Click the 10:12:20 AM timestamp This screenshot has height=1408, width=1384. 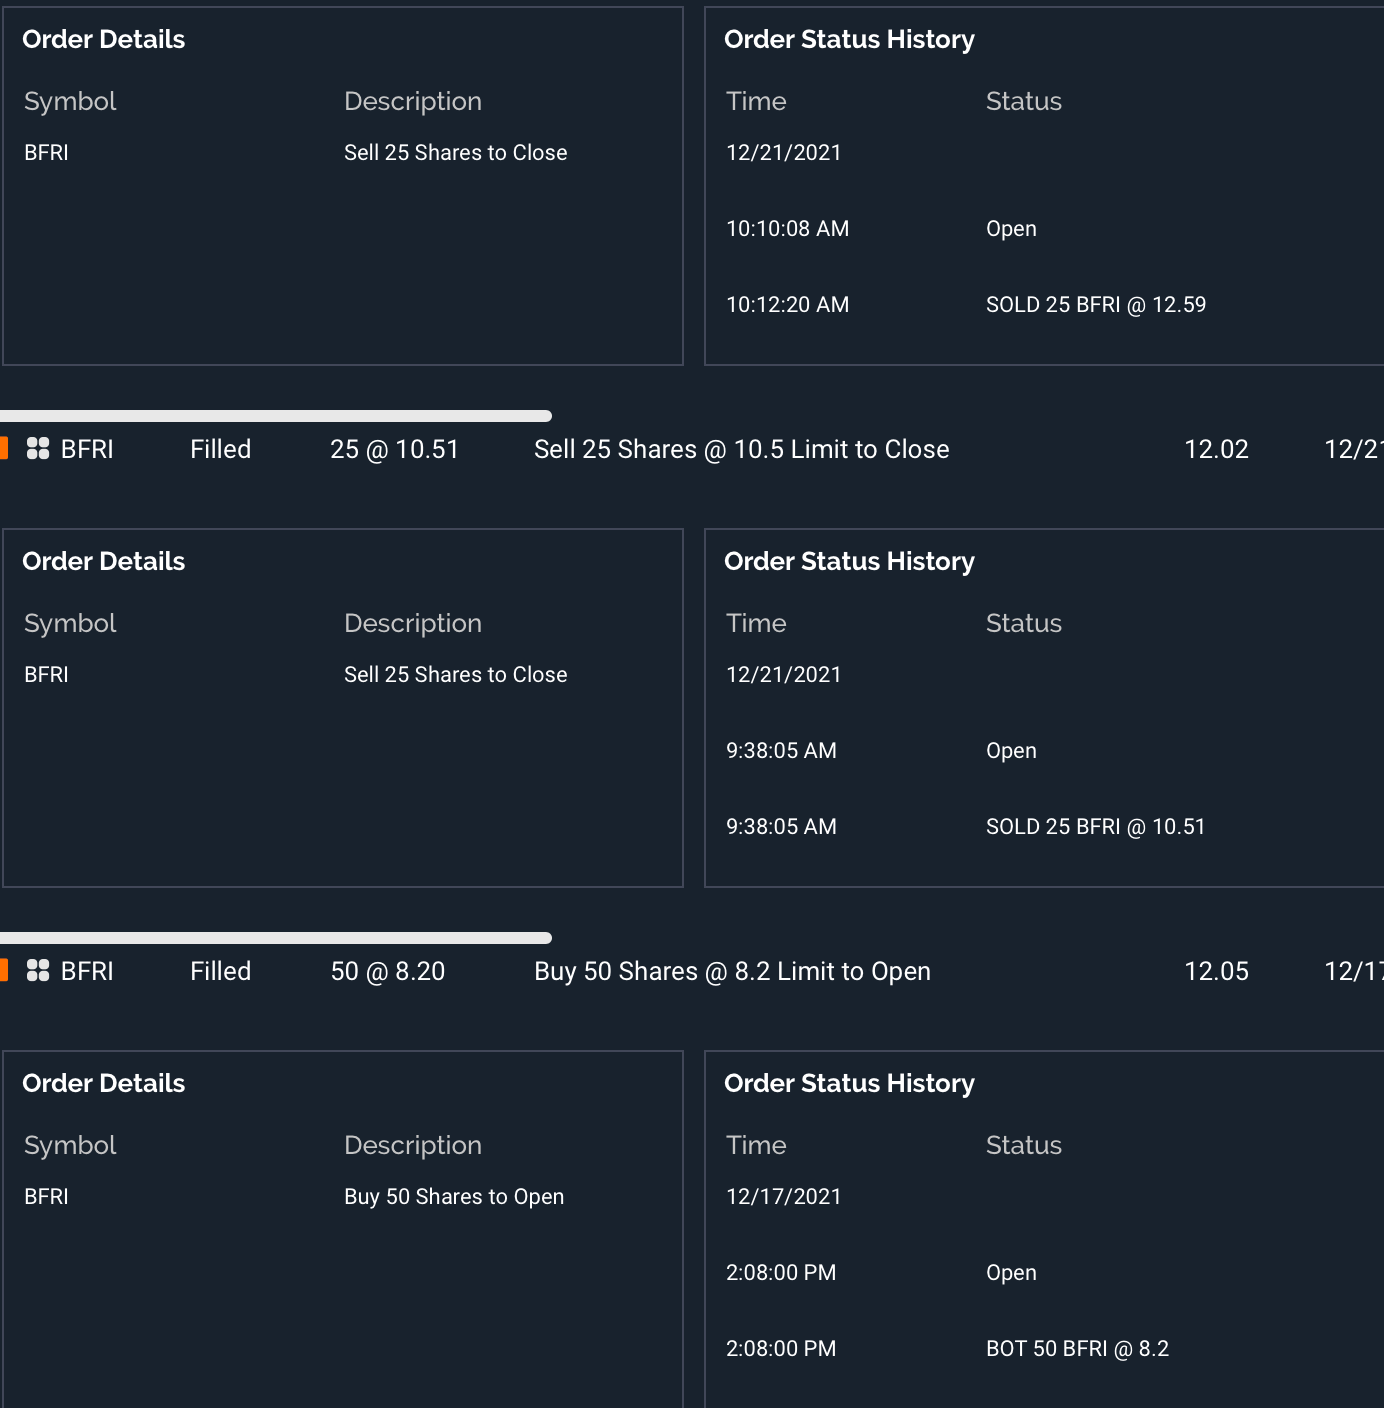pyautogui.click(x=787, y=305)
